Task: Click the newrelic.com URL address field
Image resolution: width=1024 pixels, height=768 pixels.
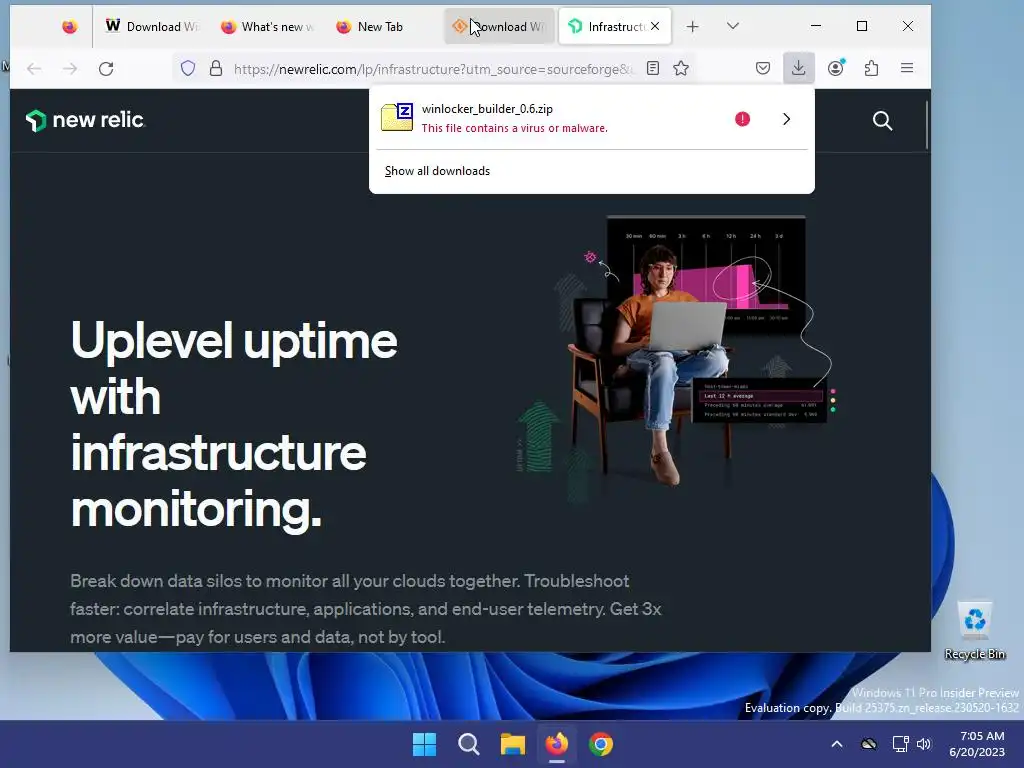Action: 432,69
